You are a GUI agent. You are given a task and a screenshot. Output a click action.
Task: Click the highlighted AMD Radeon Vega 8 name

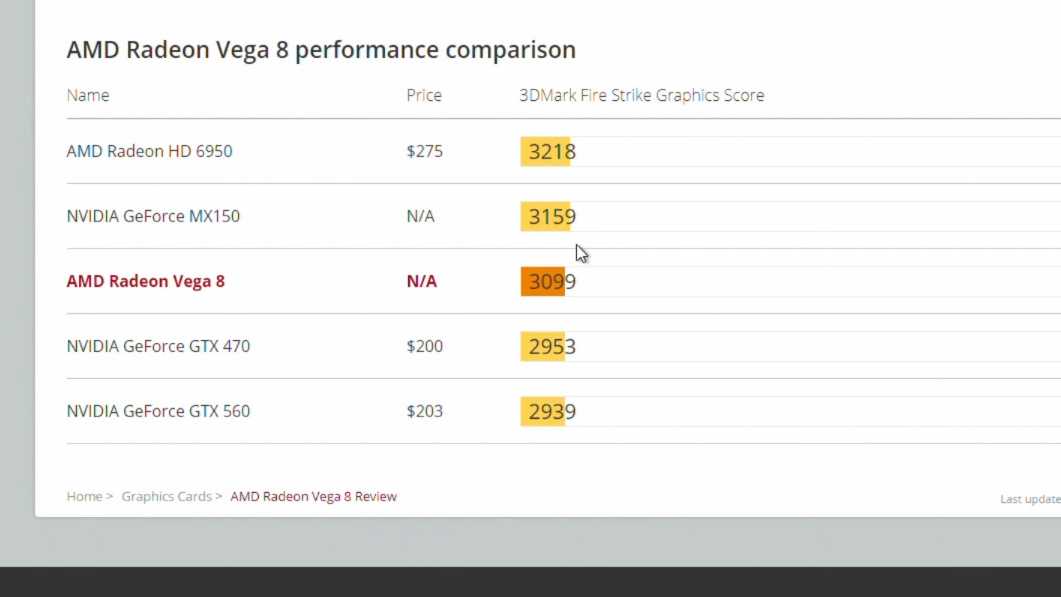145,281
